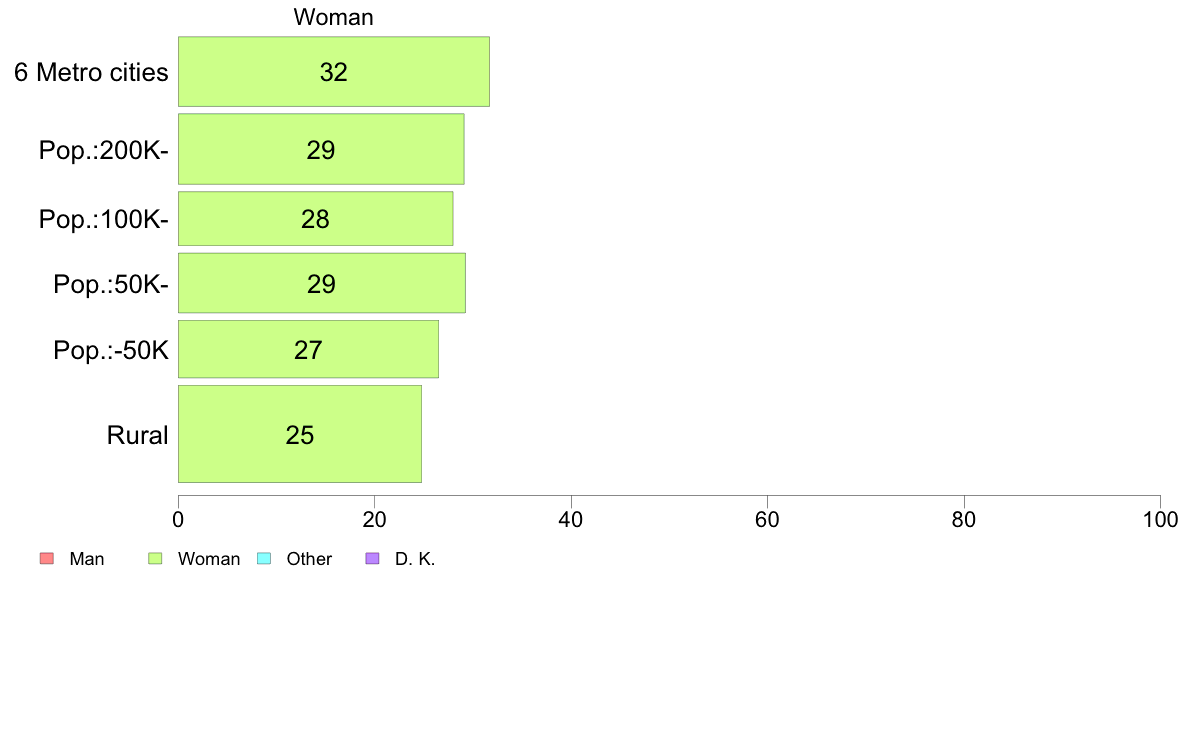Select the Pop.:-50K bar showing 27

[308, 349]
